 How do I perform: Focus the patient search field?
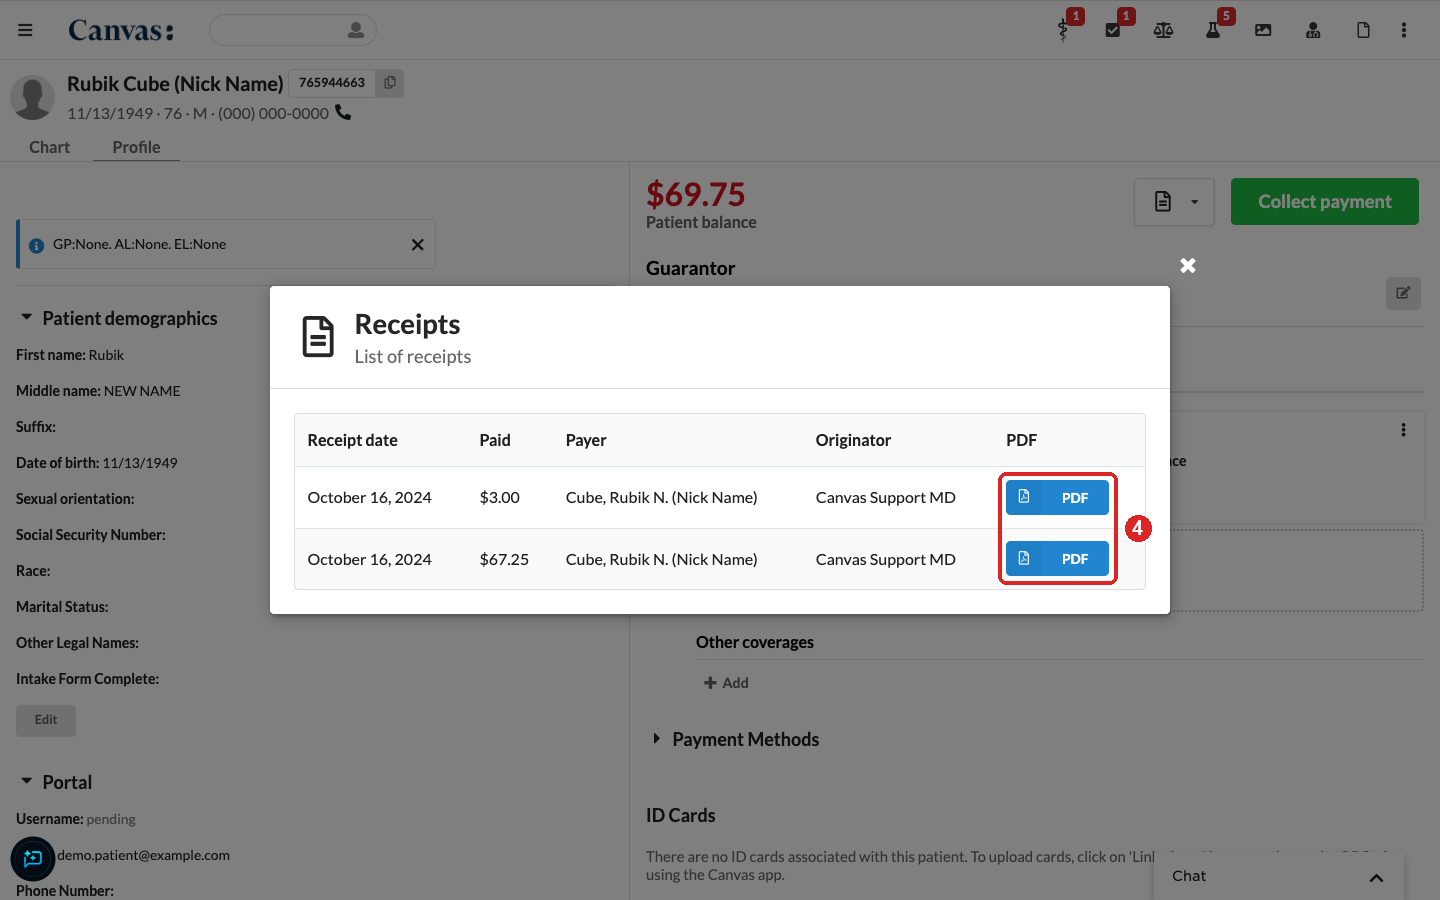pos(292,30)
